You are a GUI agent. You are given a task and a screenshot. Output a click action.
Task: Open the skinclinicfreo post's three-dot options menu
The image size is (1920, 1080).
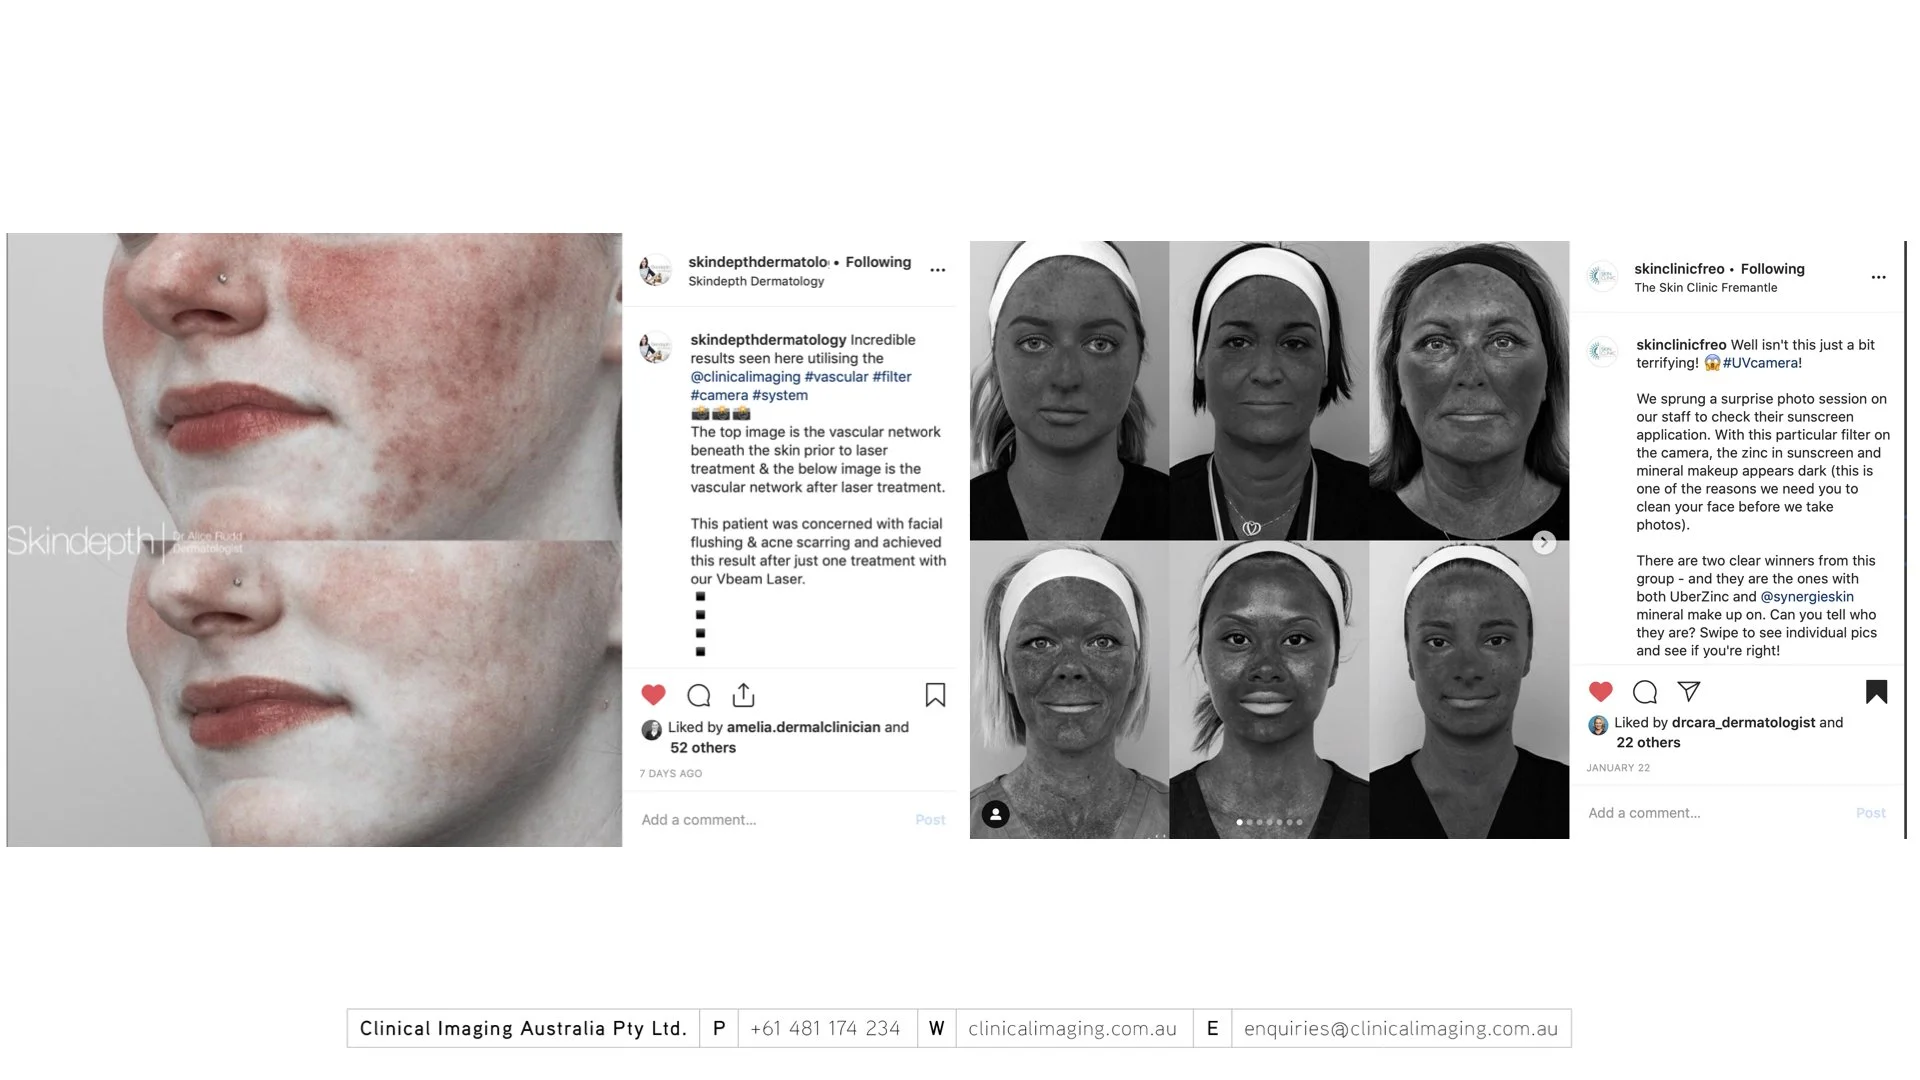click(x=1878, y=277)
